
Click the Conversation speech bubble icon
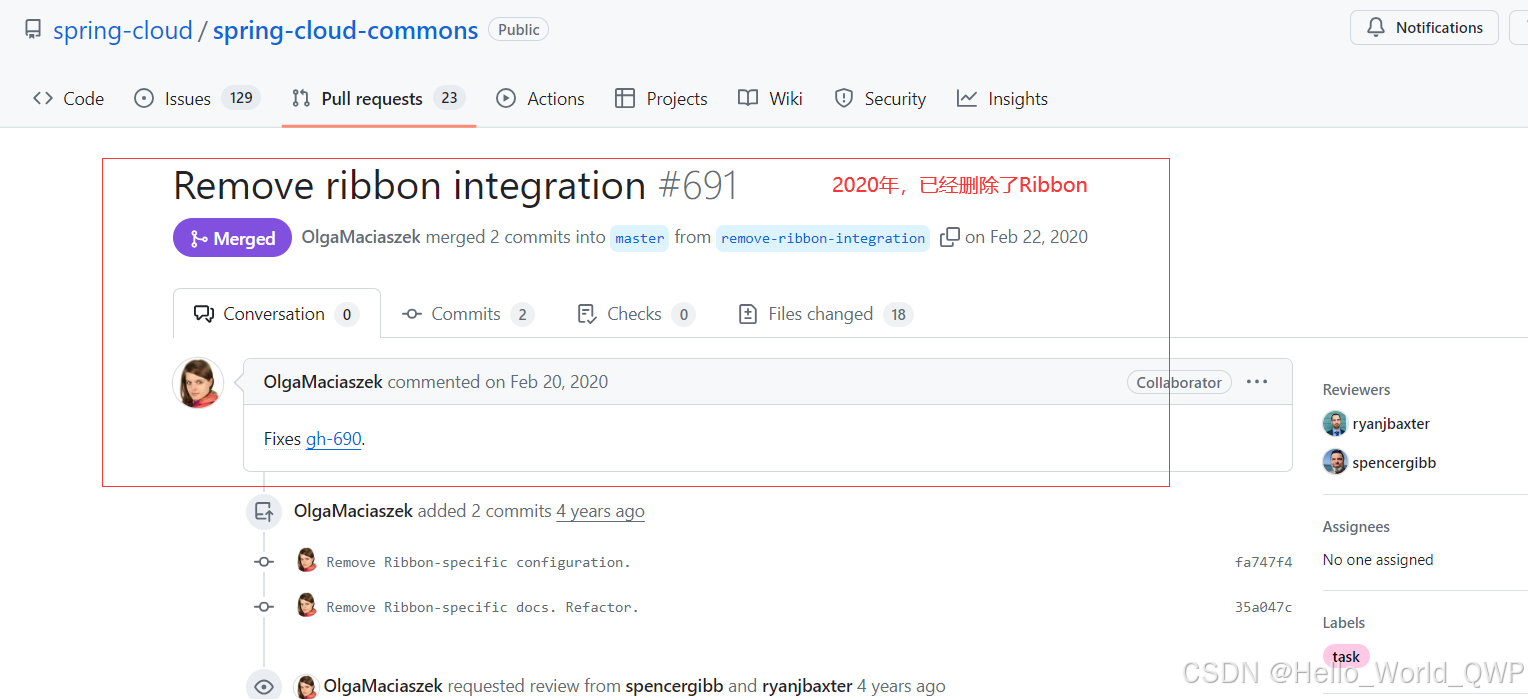click(204, 314)
